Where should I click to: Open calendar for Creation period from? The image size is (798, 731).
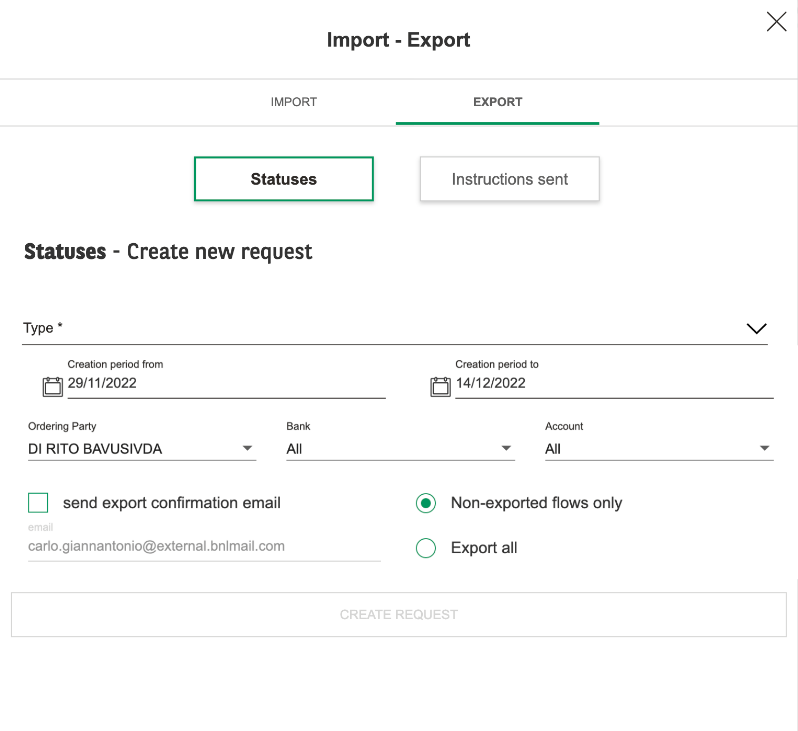(x=52, y=386)
